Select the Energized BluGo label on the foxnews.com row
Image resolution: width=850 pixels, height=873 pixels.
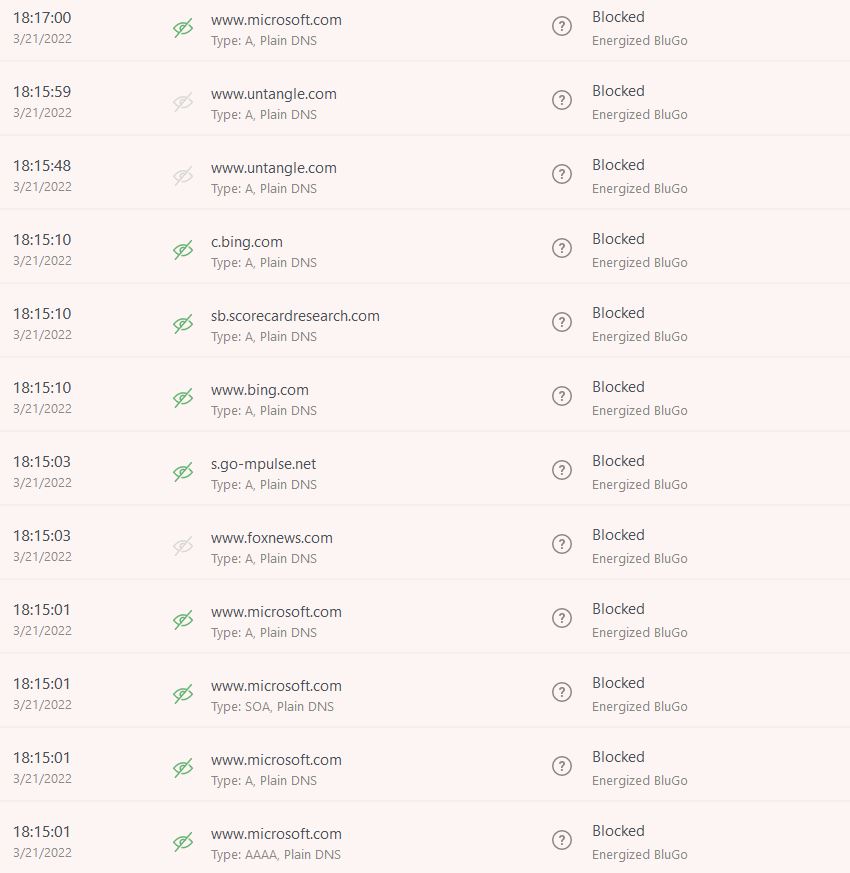[x=640, y=558]
